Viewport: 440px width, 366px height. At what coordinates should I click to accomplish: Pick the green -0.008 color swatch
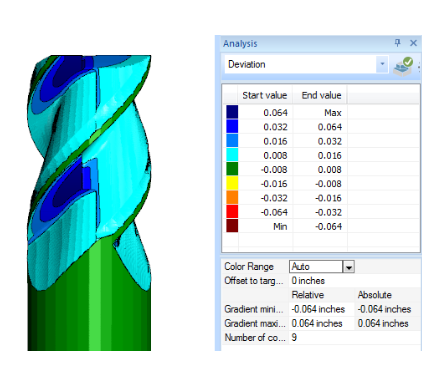click(232, 169)
